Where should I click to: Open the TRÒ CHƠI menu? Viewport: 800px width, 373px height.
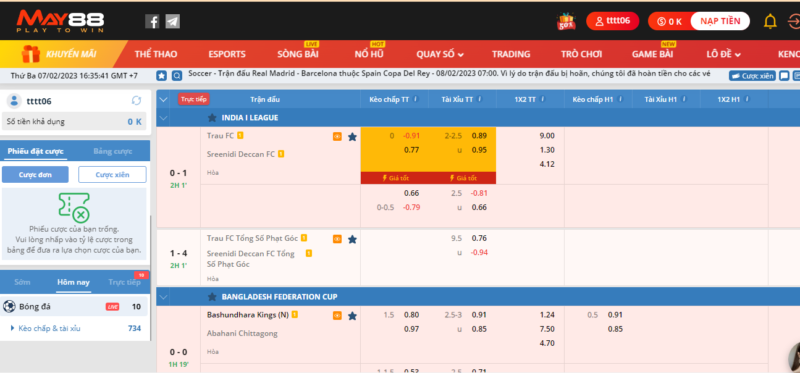[581, 54]
